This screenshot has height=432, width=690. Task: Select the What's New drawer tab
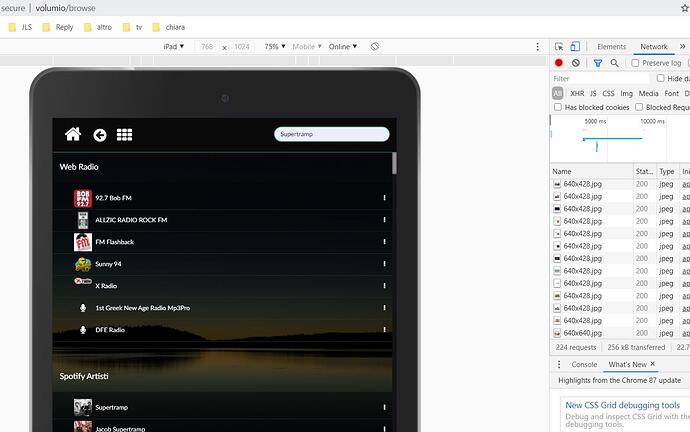627,364
